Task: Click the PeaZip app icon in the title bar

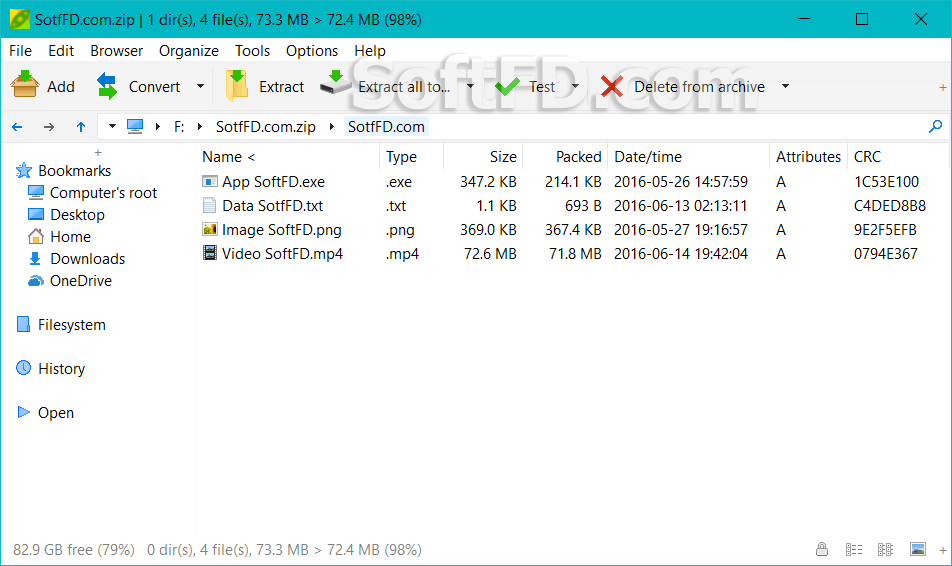Action: coord(19,19)
